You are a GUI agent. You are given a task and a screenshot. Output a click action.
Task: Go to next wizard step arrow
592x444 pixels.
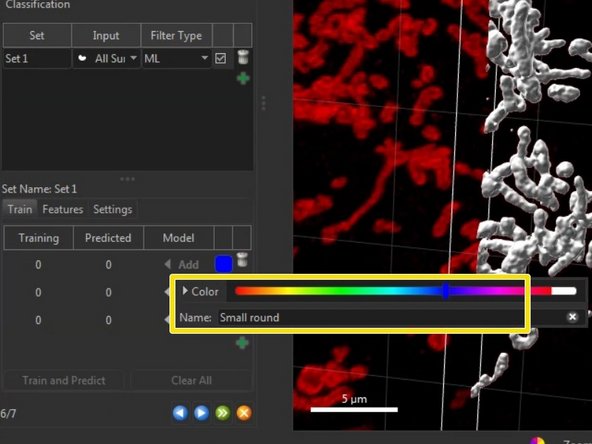[x=201, y=413]
